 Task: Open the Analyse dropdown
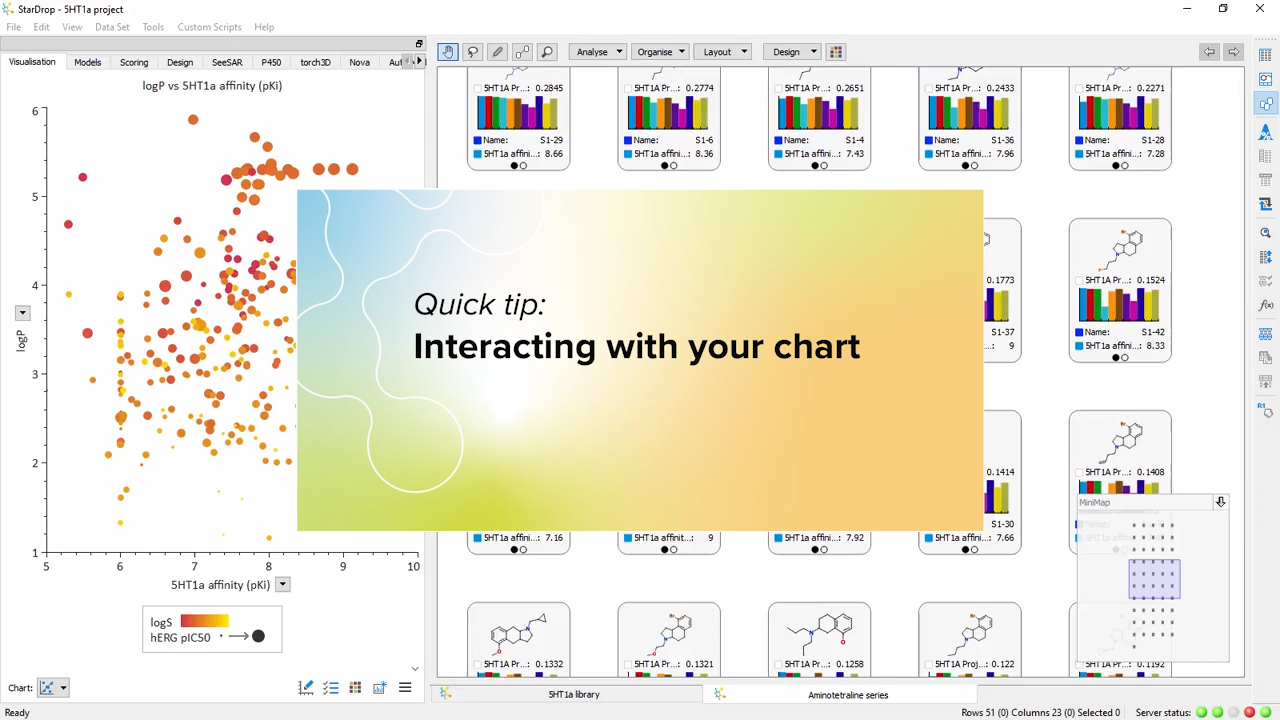[598, 52]
